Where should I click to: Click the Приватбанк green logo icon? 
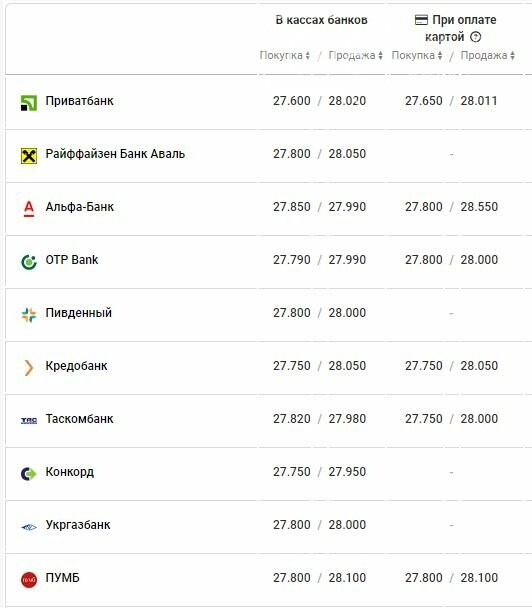pos(29,103)
